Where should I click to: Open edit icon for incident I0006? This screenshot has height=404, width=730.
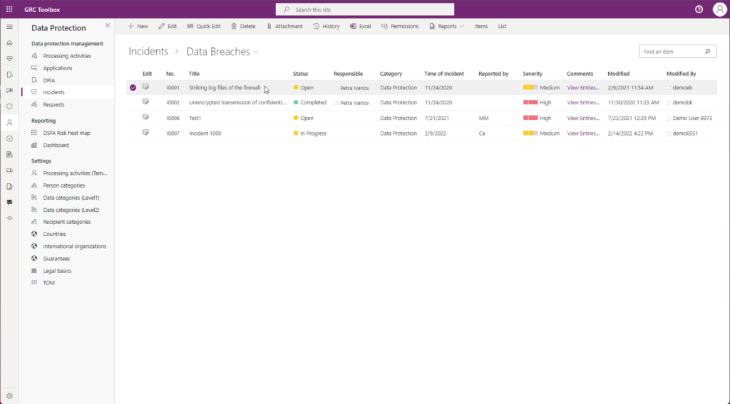tap(146, 118)
